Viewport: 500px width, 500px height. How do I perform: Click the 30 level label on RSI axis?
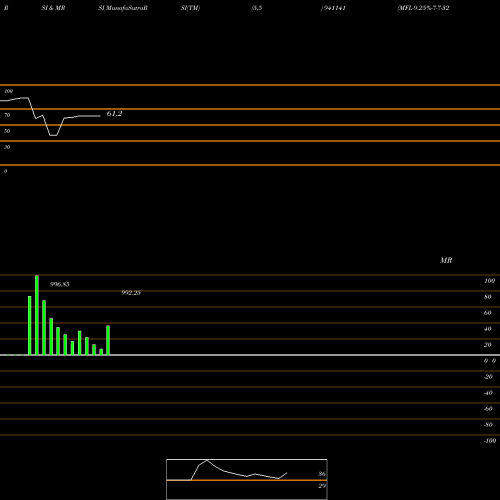click(7, 147)
